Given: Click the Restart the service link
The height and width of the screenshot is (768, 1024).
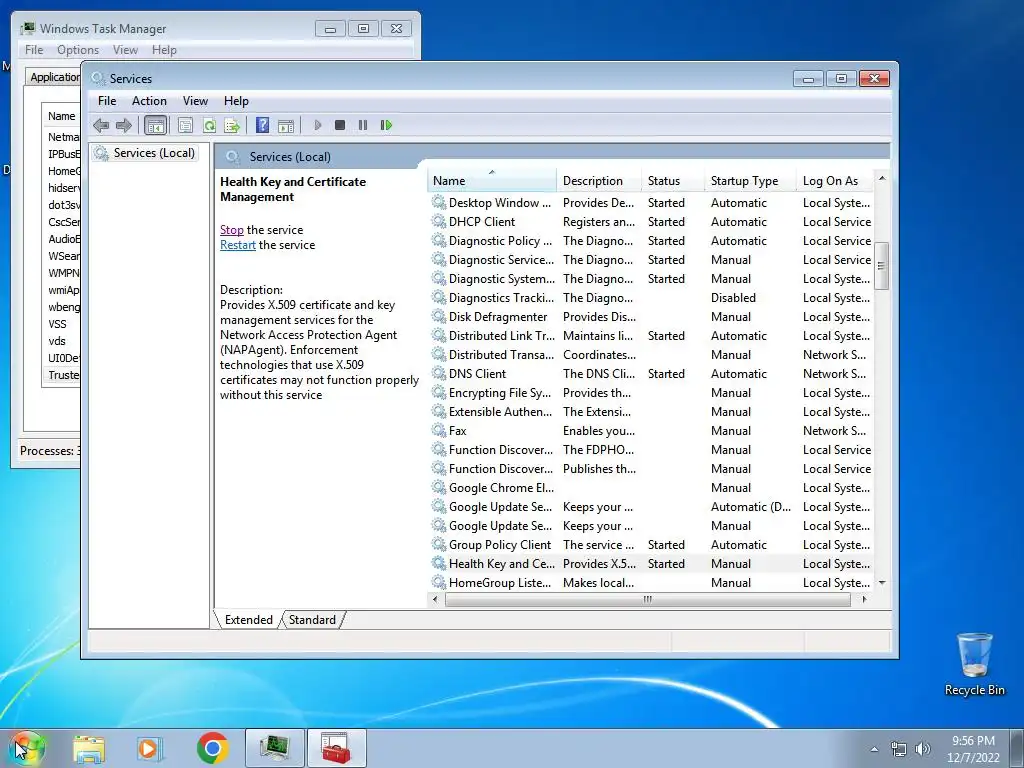Looking at the screenshot, I should click(238, 245).
